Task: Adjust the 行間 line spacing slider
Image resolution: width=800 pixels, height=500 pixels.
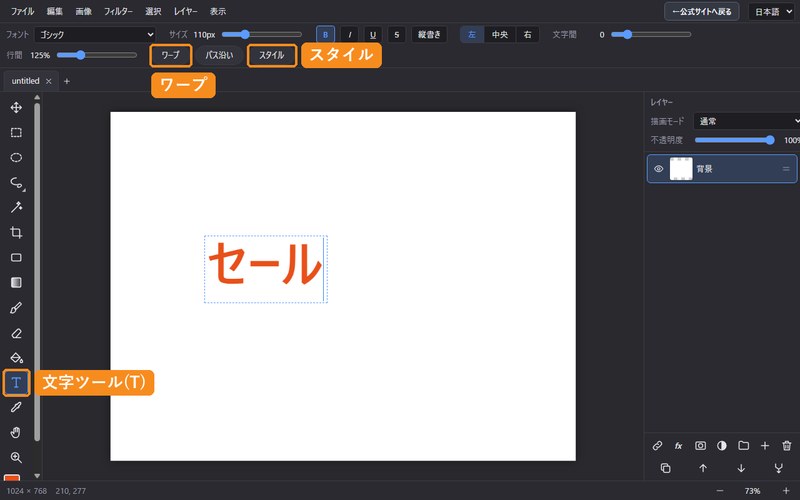Action: click(97, 55)
